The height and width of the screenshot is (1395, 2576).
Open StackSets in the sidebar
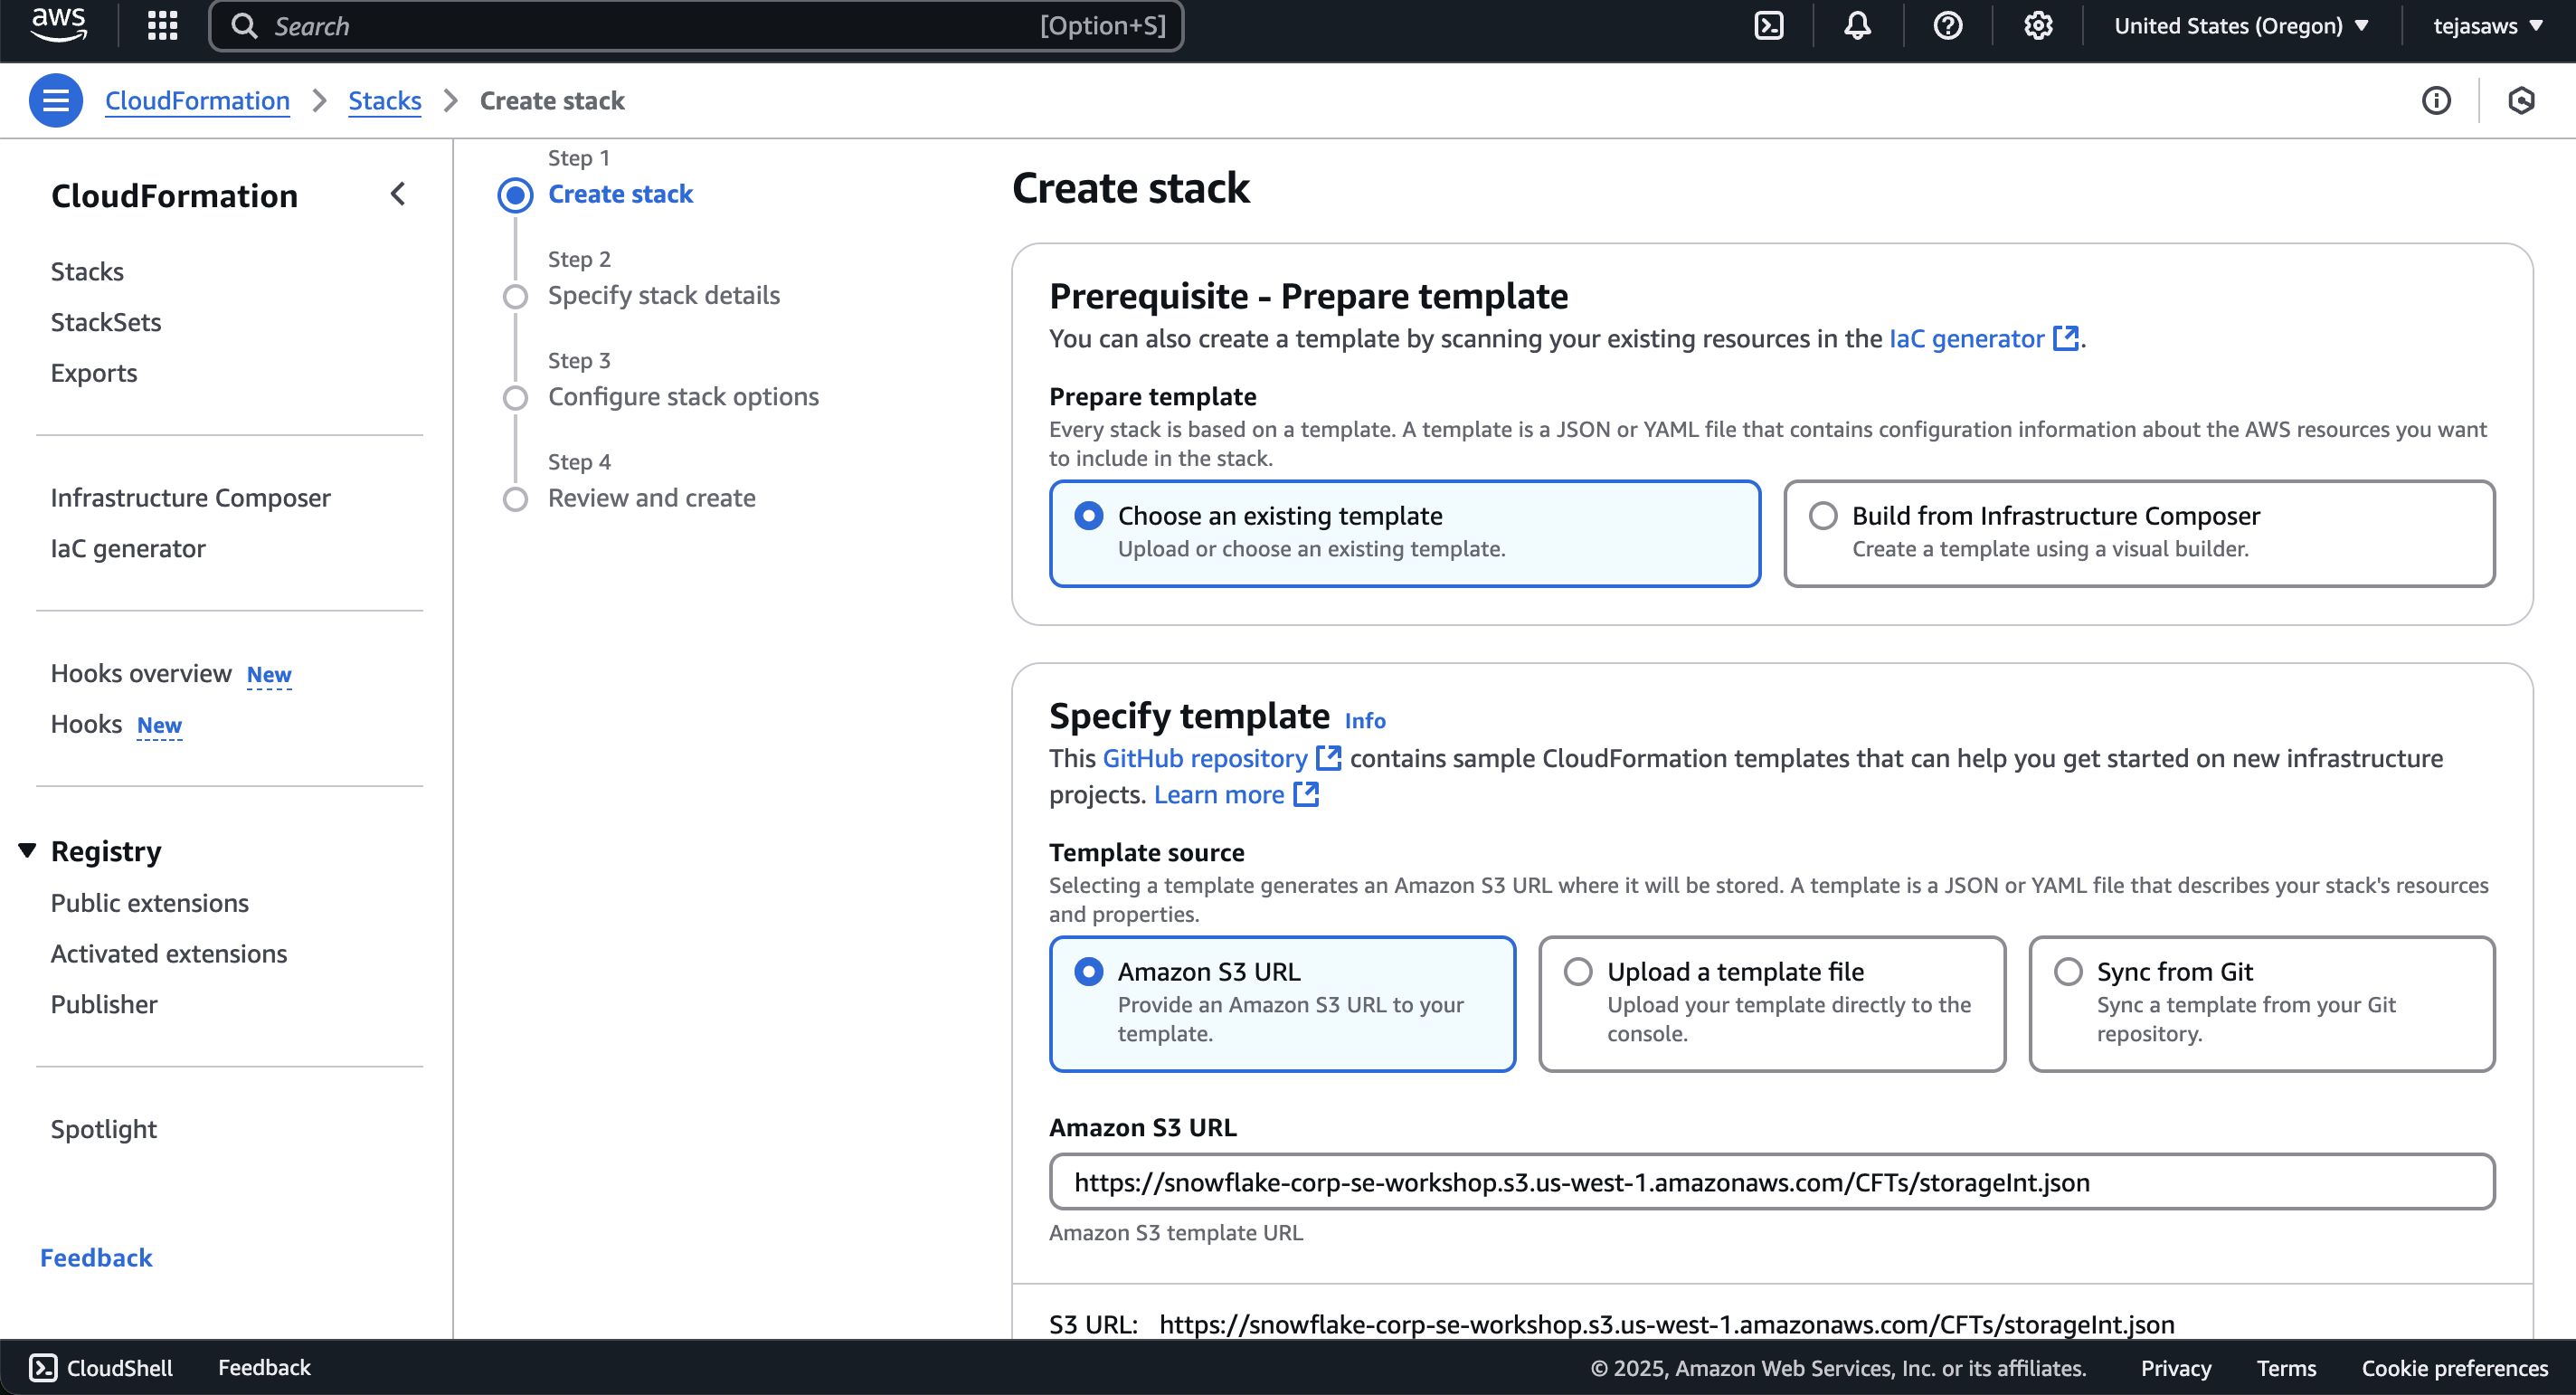tap(106, 322)
